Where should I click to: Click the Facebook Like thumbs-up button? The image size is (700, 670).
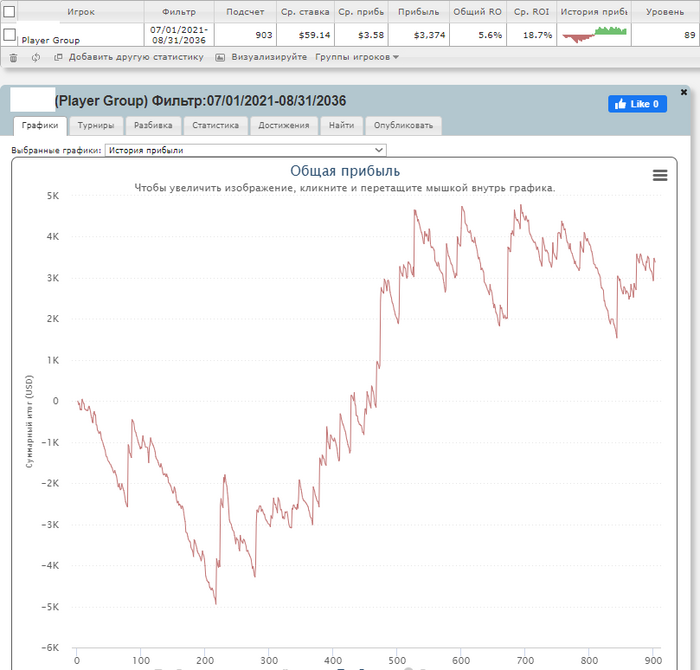(637, 104)
